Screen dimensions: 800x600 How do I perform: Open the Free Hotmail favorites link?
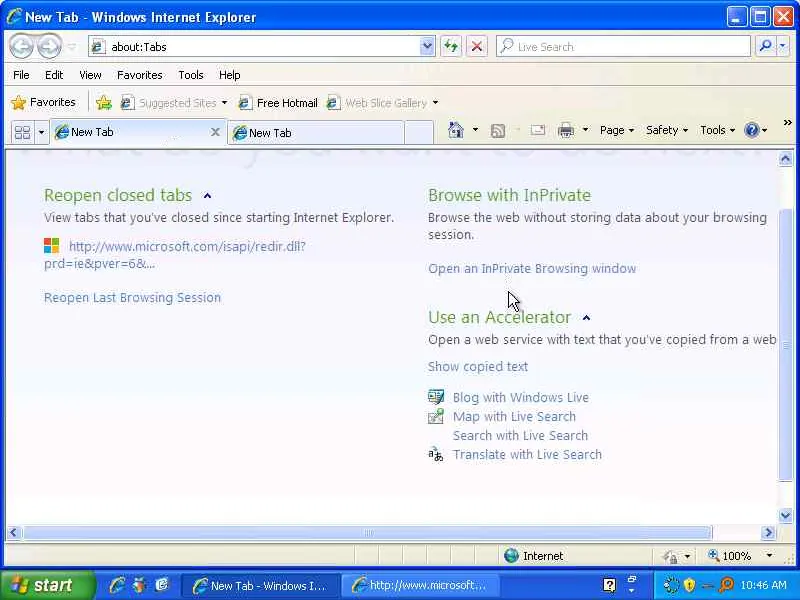click(278, 103)
